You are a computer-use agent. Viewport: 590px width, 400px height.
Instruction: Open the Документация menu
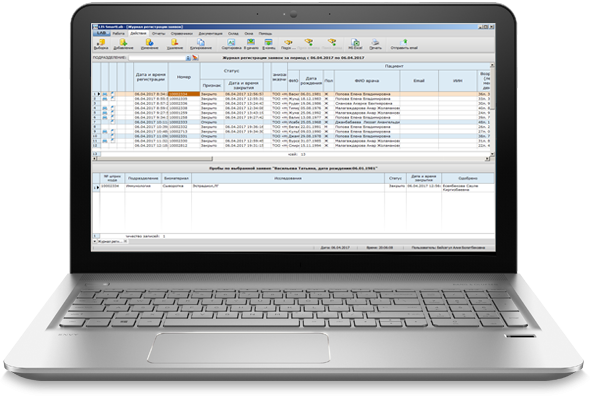[x=210, y=33]
